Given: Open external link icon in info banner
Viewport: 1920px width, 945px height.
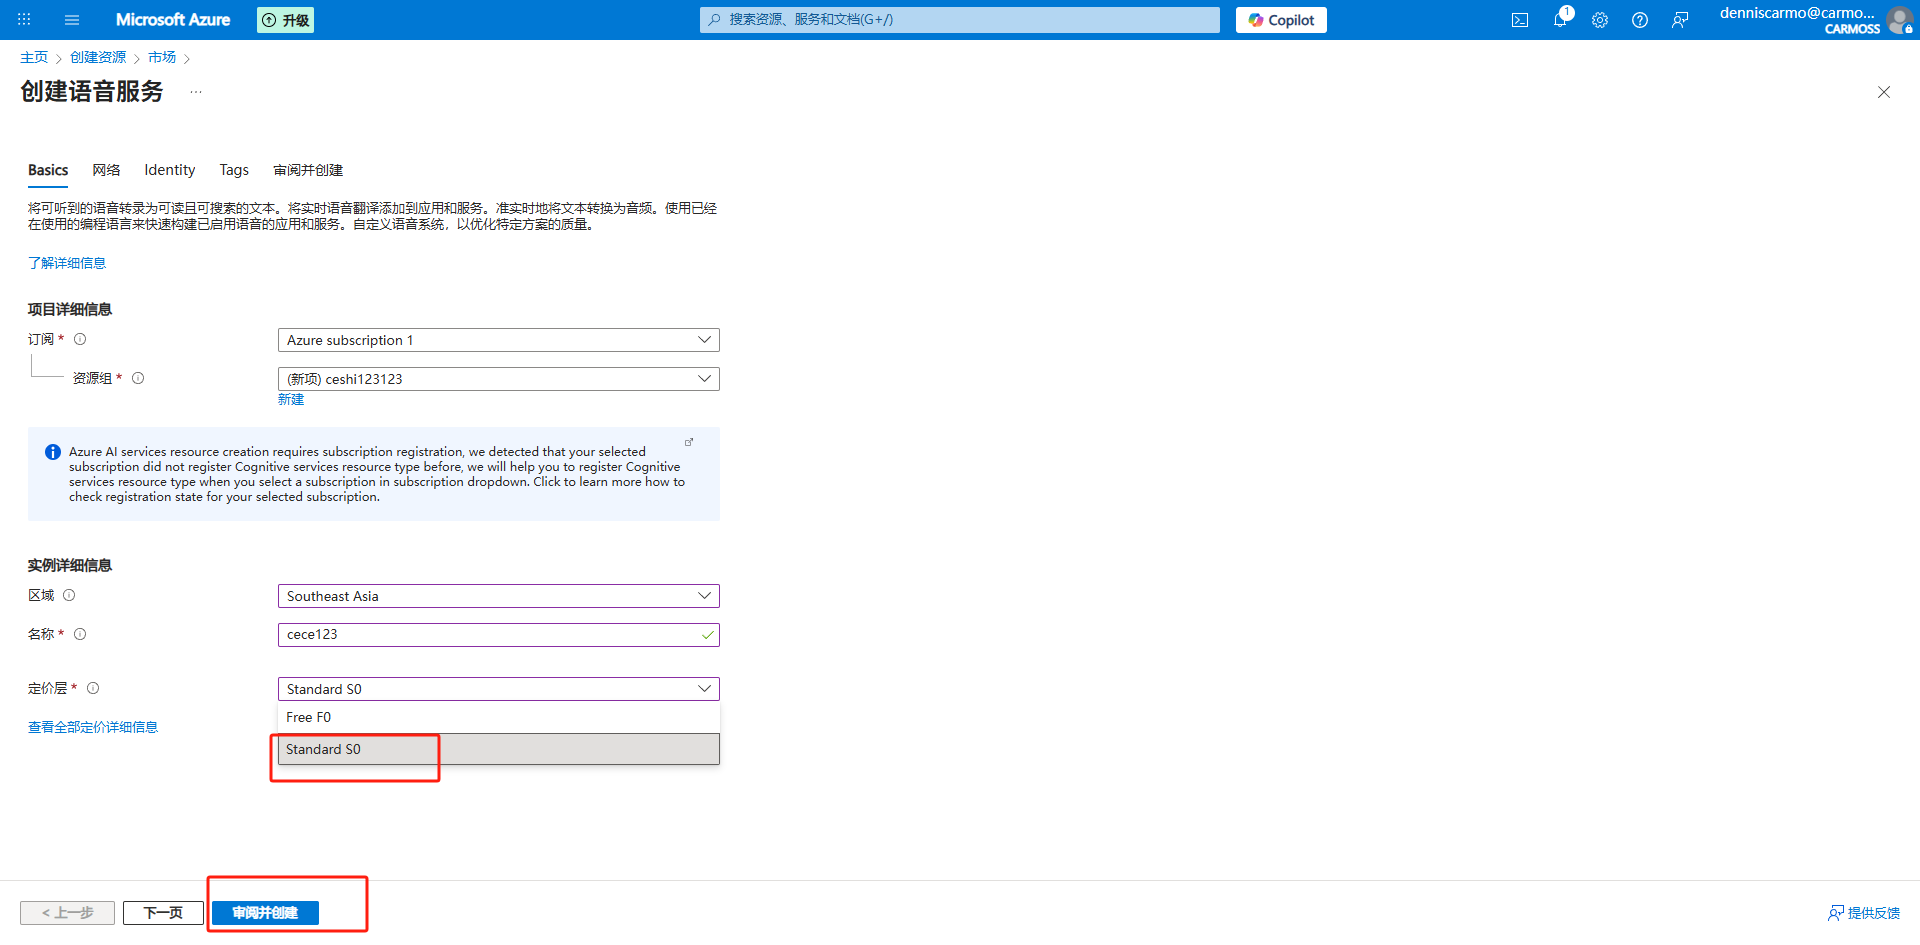Looking at the screenshot, I should tap(689, 442).
